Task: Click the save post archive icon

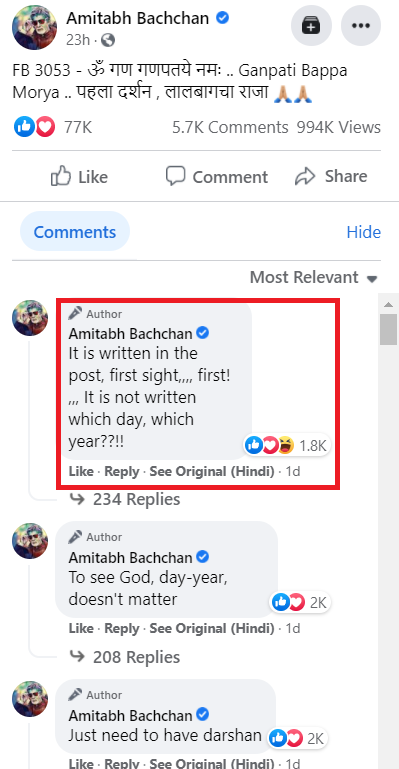Action: click(x=311, y=26)
